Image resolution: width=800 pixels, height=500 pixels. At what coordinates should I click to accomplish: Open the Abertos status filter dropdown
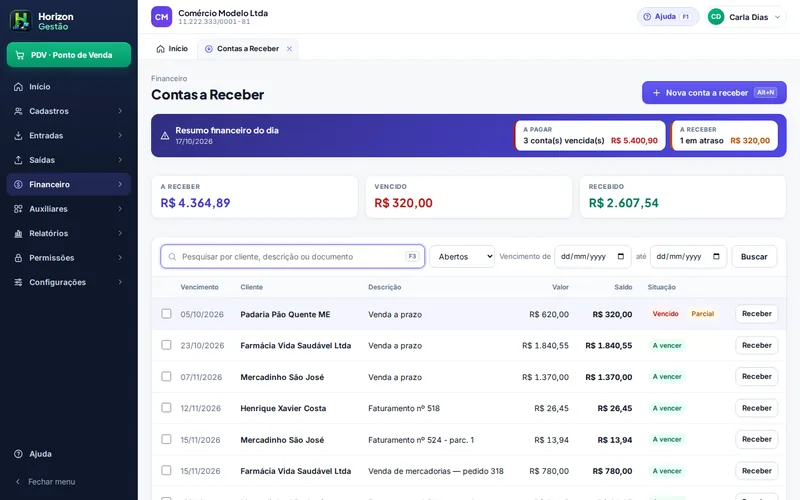coord(462,257)
